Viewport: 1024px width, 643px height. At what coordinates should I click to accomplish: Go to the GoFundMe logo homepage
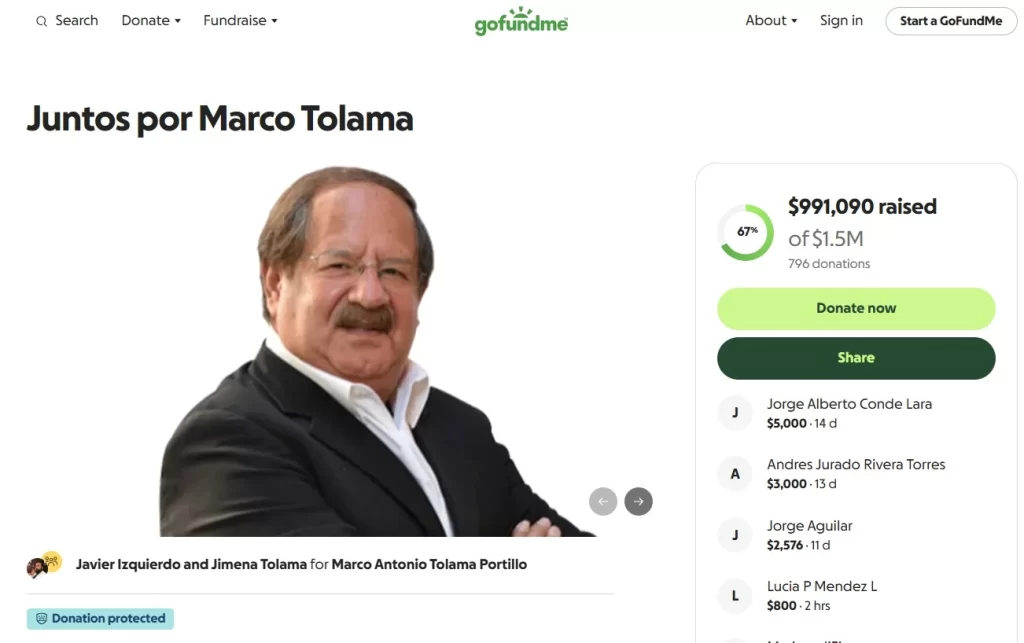click(521, 21)
